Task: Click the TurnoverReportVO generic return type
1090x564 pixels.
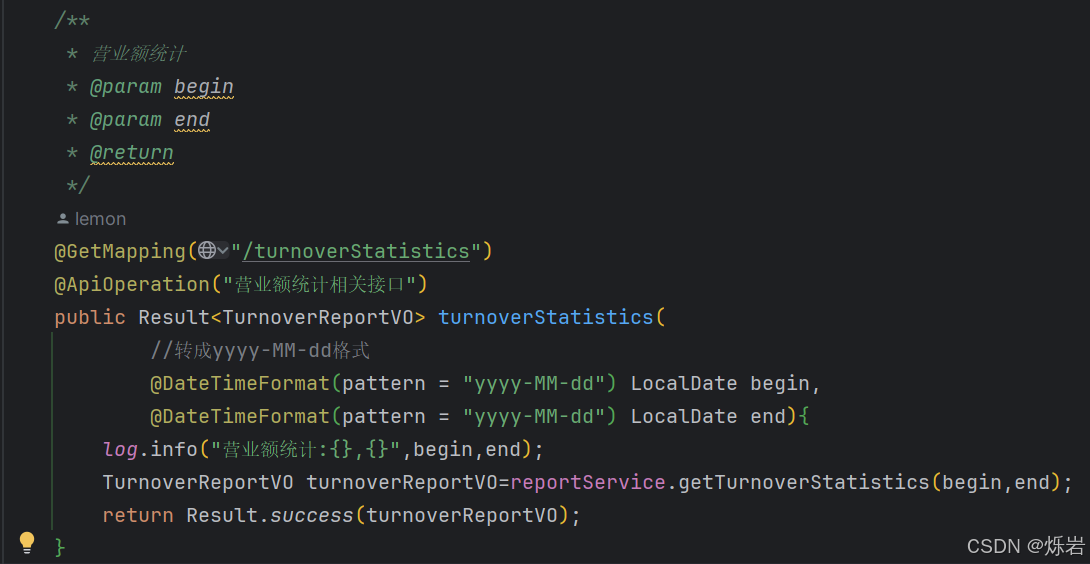Action: pos(318,317)
